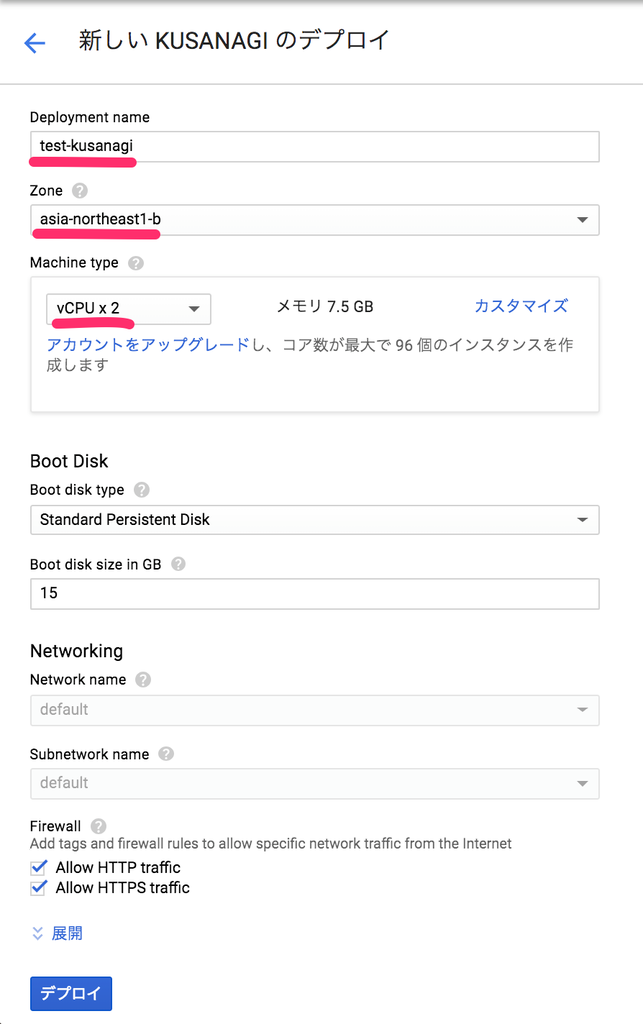Open the Network name help icon
This screenshot has height=1024, width=643.
[143, 680]
